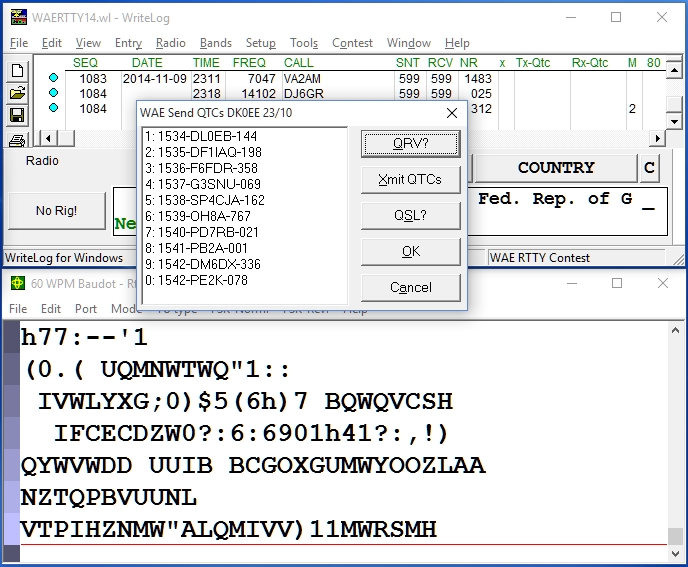This screenshot has width=688, height=567.
Task: Cancel the Send QTCs dialog
Action: [x=411, y=287]
